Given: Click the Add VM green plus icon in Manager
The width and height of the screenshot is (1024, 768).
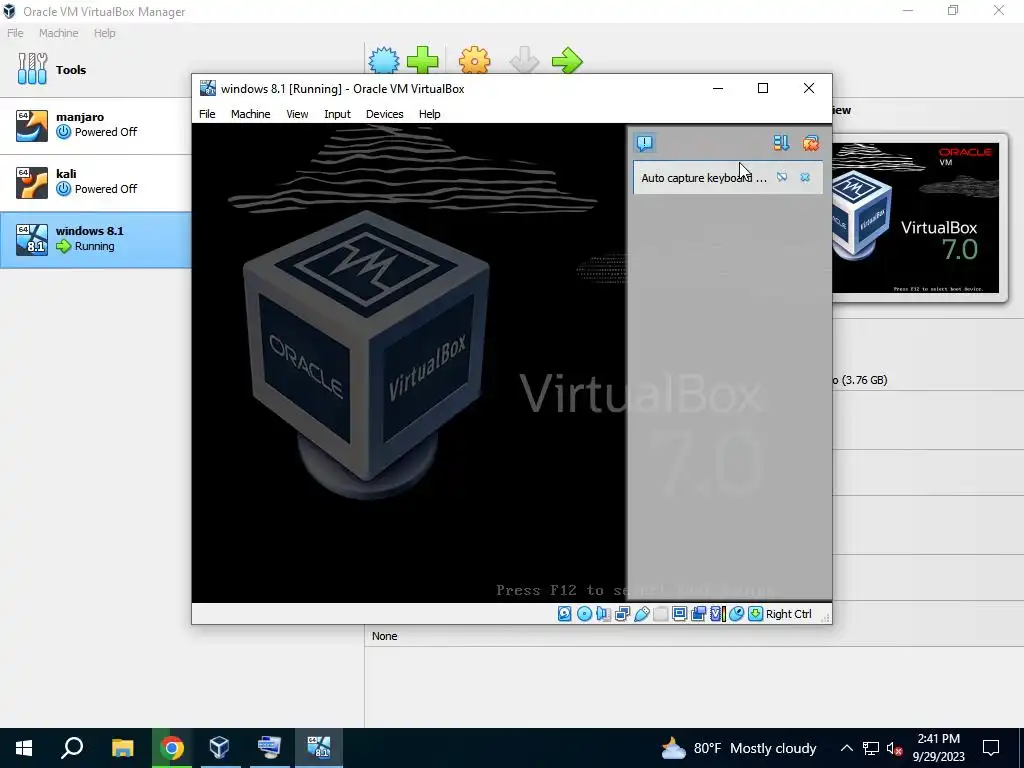Looking at the screenshot, I should pos(423,60).
